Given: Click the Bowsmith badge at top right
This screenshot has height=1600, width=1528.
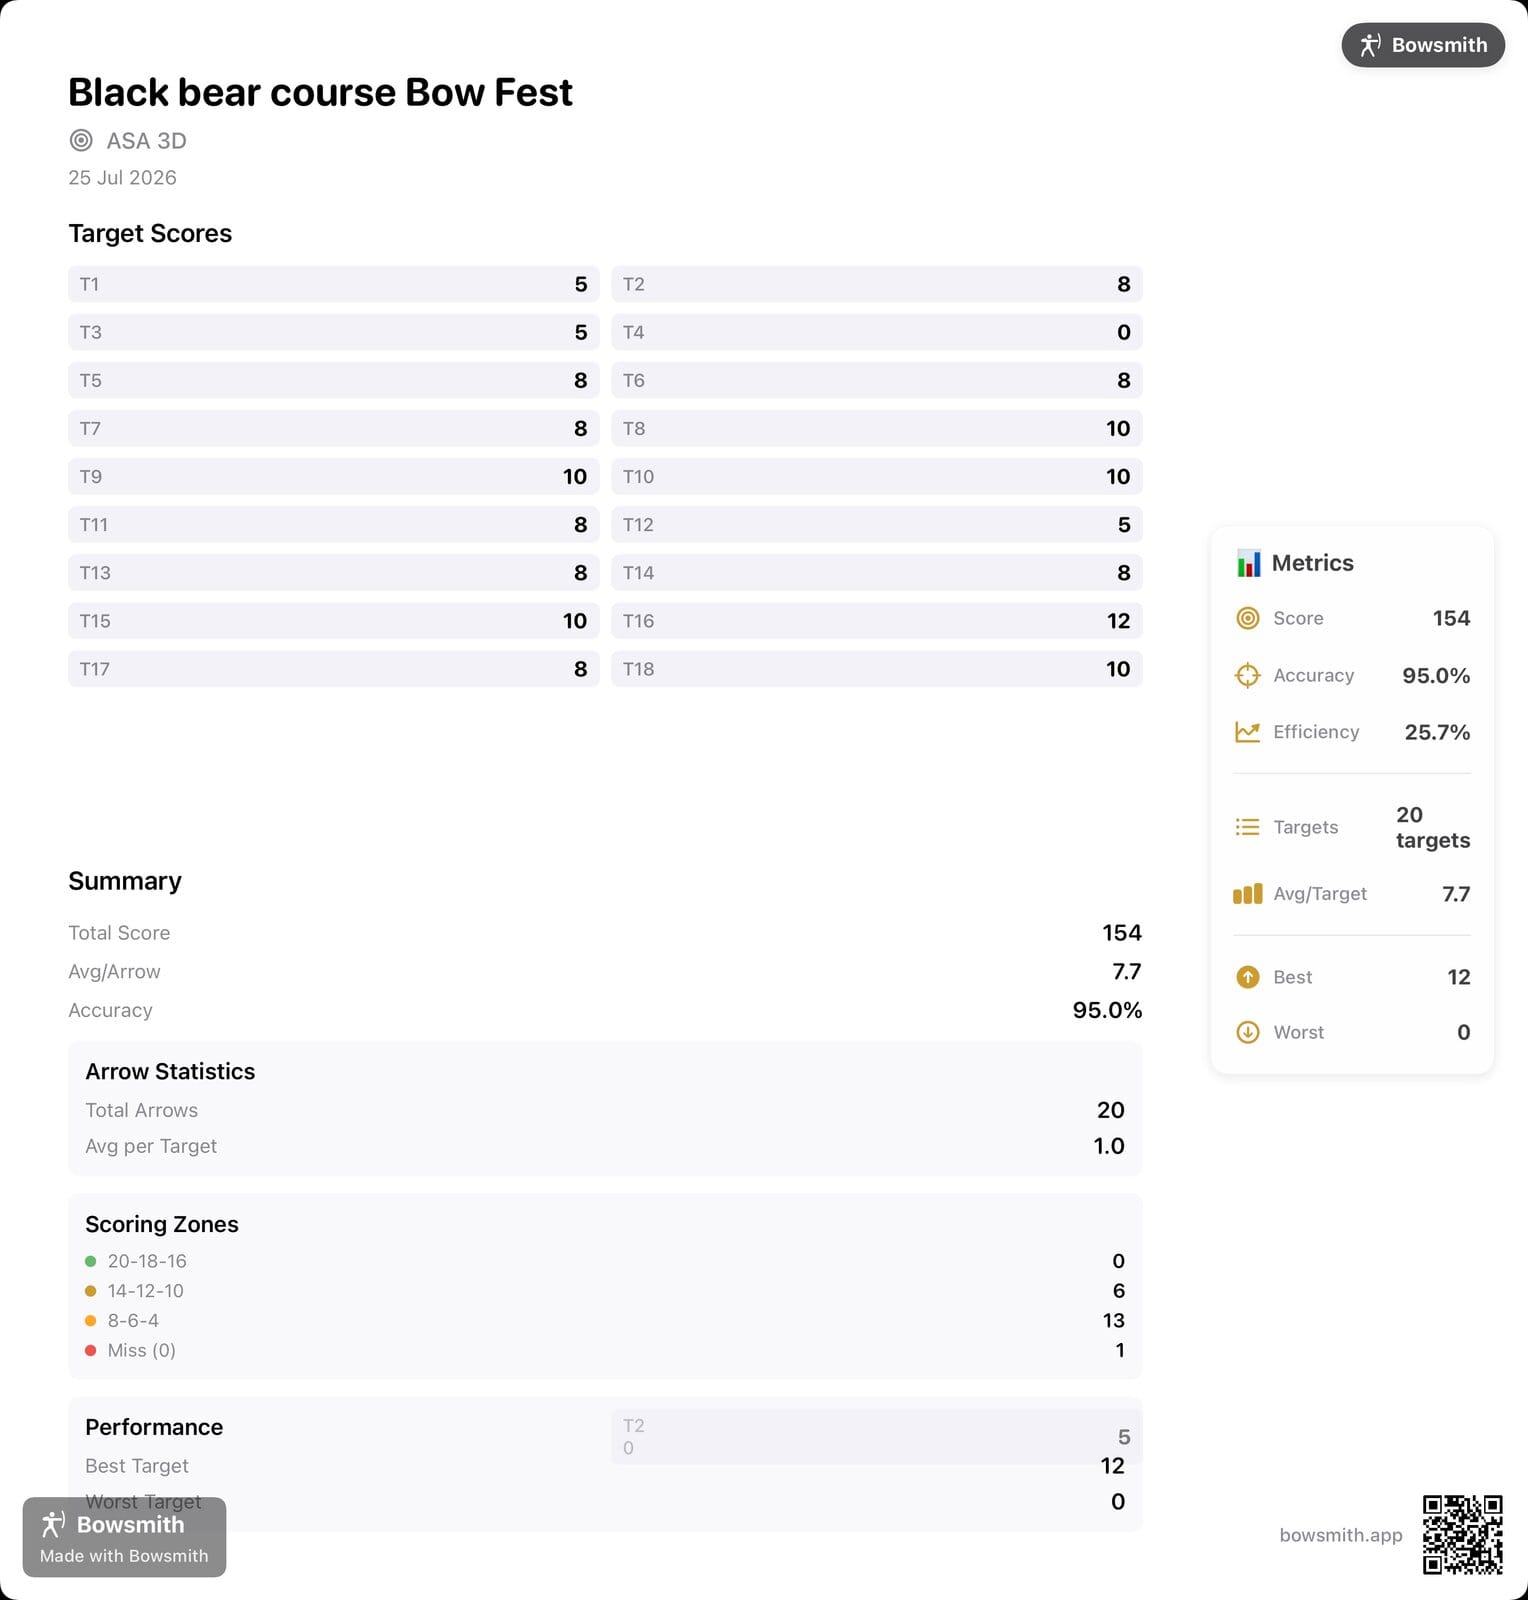Looking at the screenshot, I should (1422, 45).
